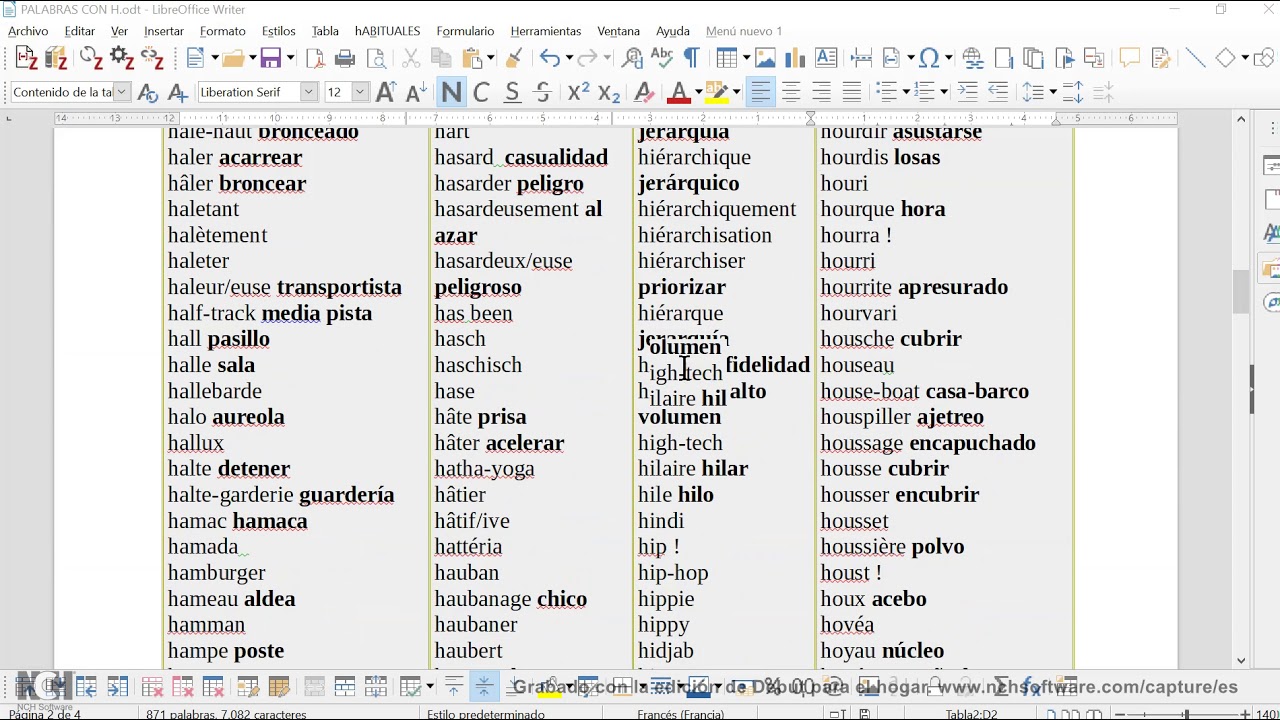Screen dimensions: 1280x720
Task: Open the font size 12 dropdown
Action: pyautogui.click(x=360, y=92)
